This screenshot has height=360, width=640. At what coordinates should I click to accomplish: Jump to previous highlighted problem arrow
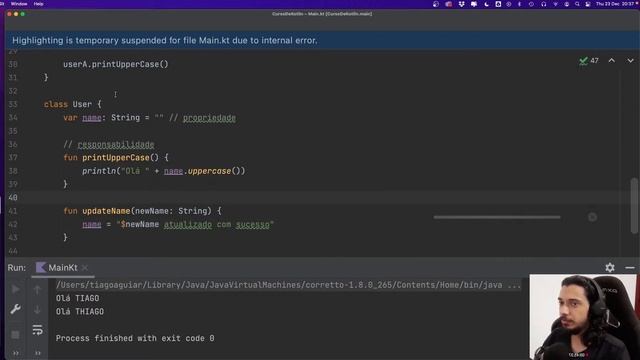tap(611, 60)
